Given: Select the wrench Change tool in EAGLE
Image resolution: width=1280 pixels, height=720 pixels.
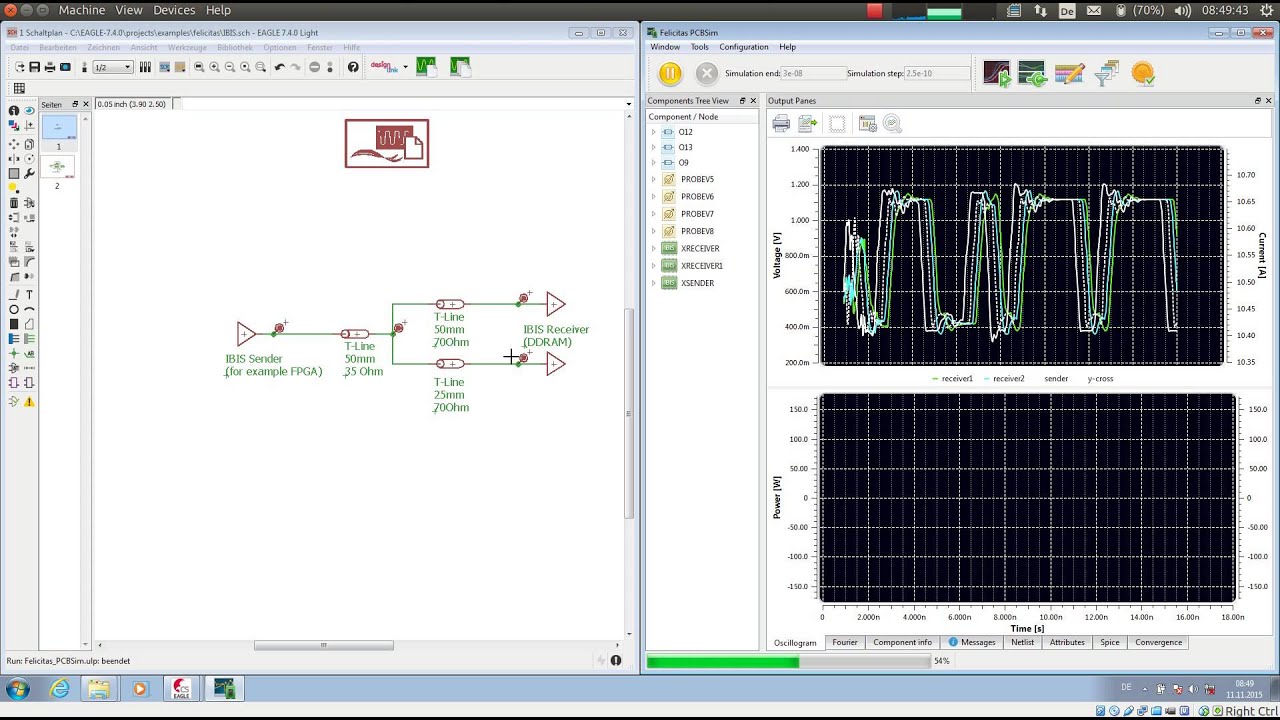Looking at the screenshot, I should 29,173.
